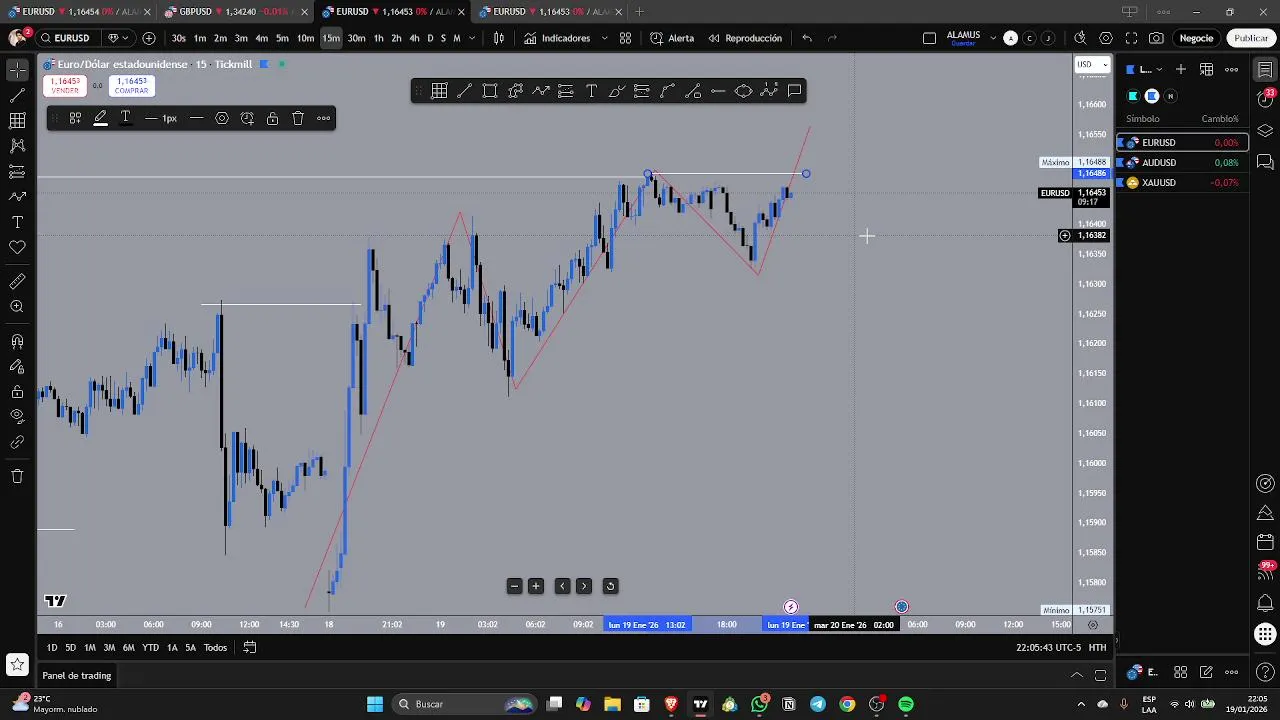This screenshot has width=1280, height=720.
Task: Click the COMPRAR buy button
Action: 132,86
